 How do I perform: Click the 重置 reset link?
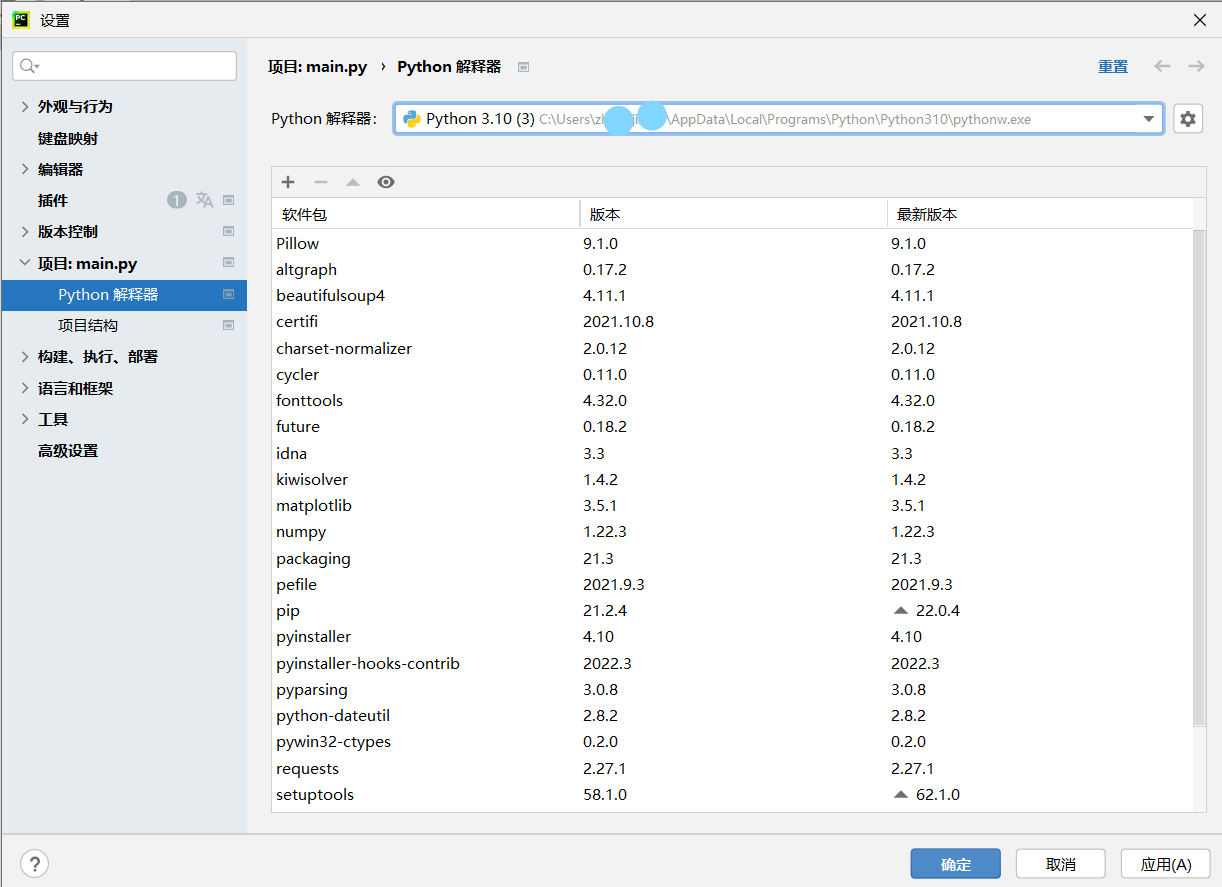coord(1112,66)
